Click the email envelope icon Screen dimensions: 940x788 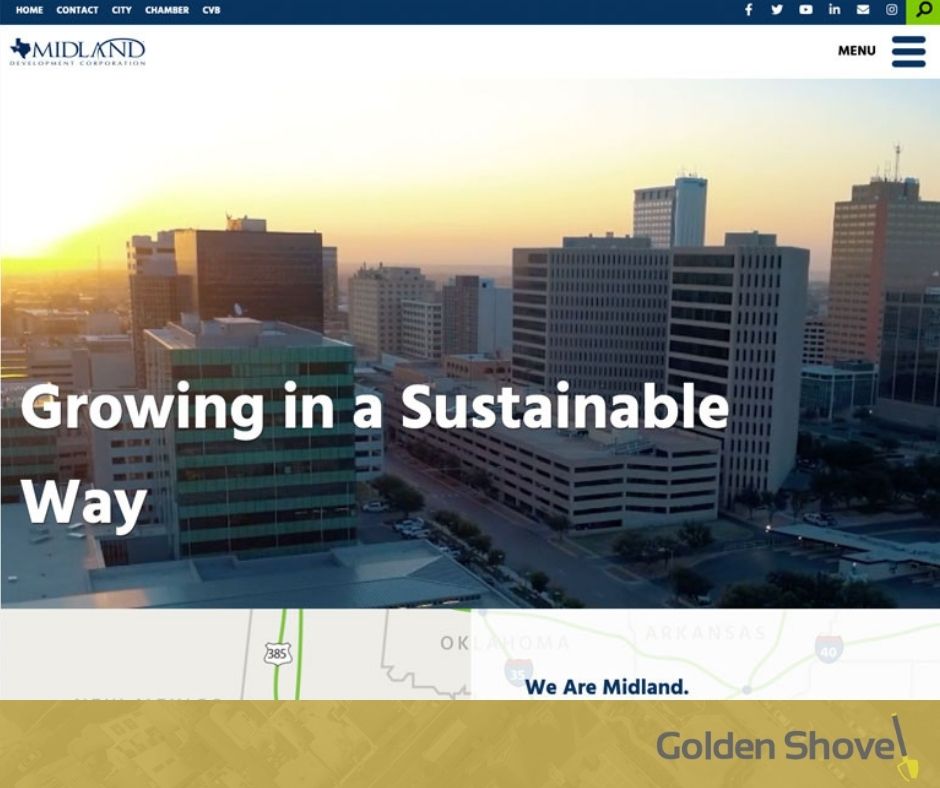coord(863,10)
